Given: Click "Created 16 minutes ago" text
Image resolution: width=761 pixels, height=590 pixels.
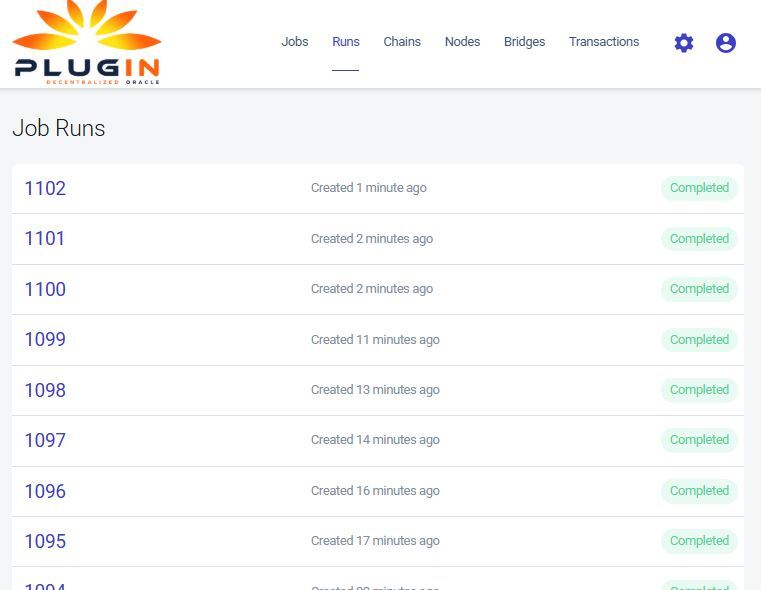Looking at the screenshot, I should pos(375,491).
